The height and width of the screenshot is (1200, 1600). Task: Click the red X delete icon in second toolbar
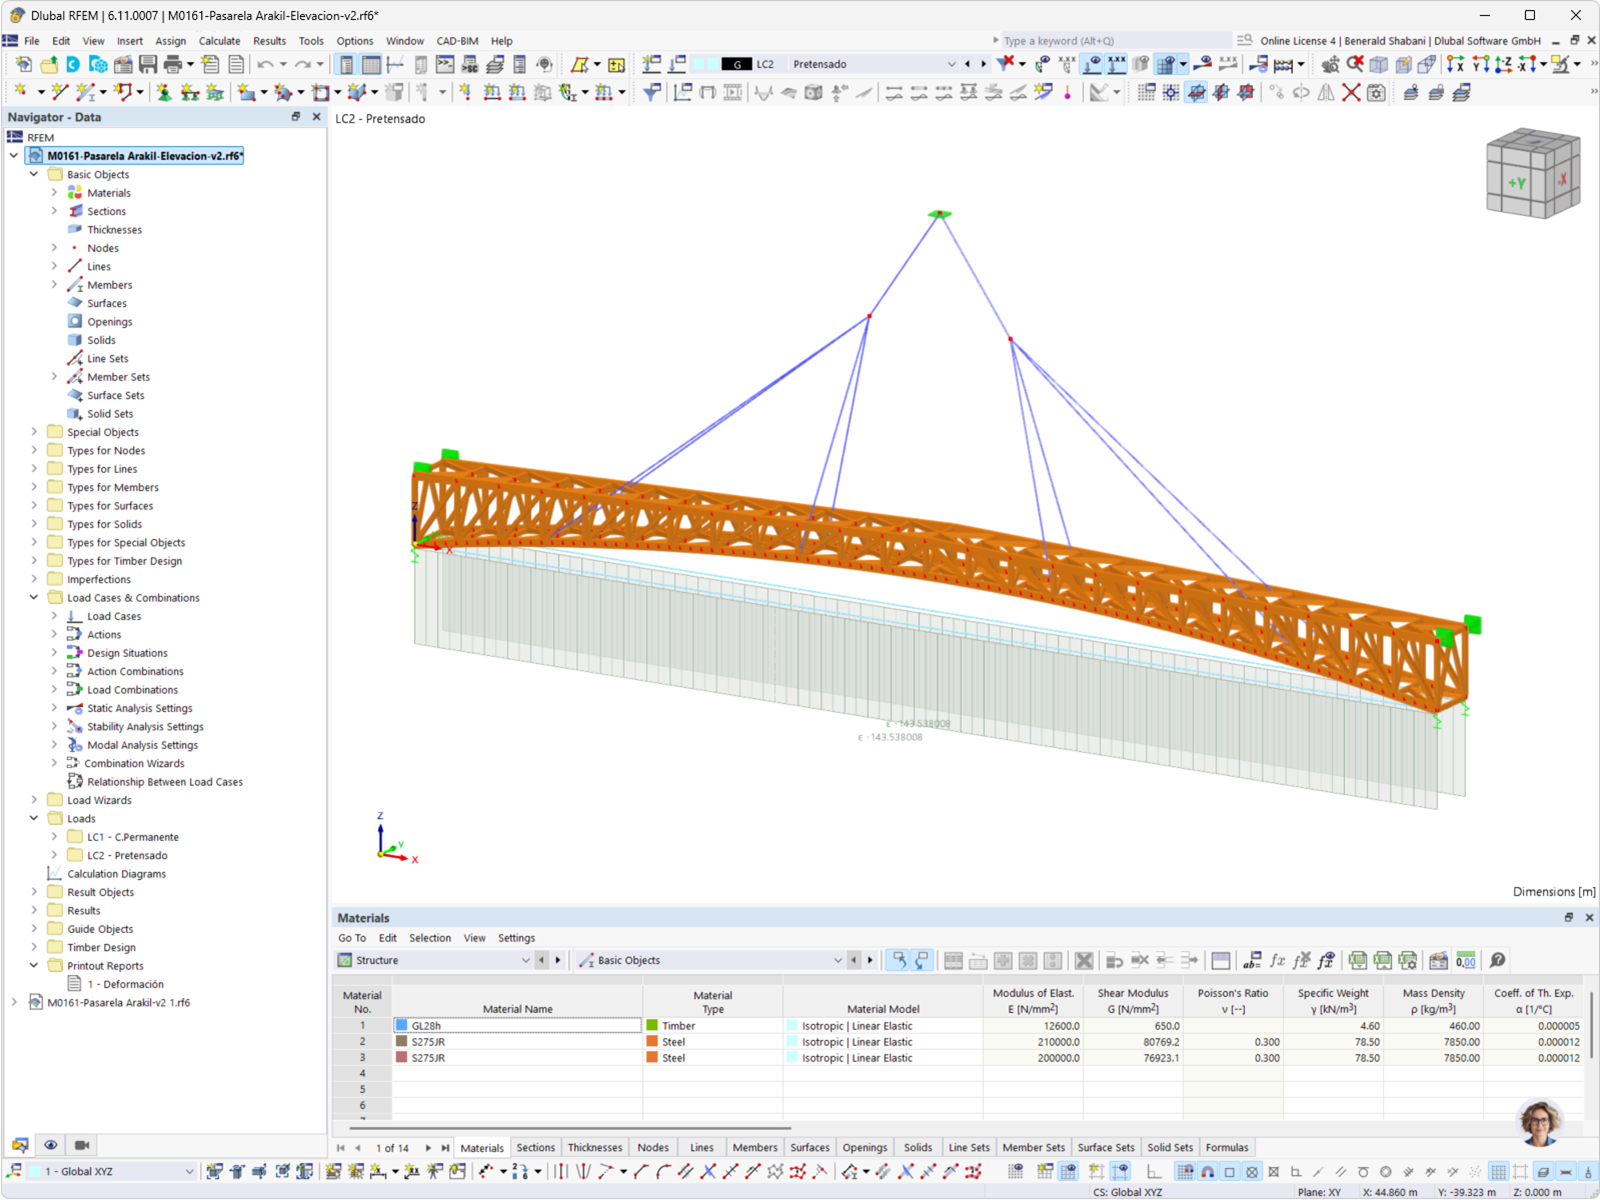(x=1351, y=92)
